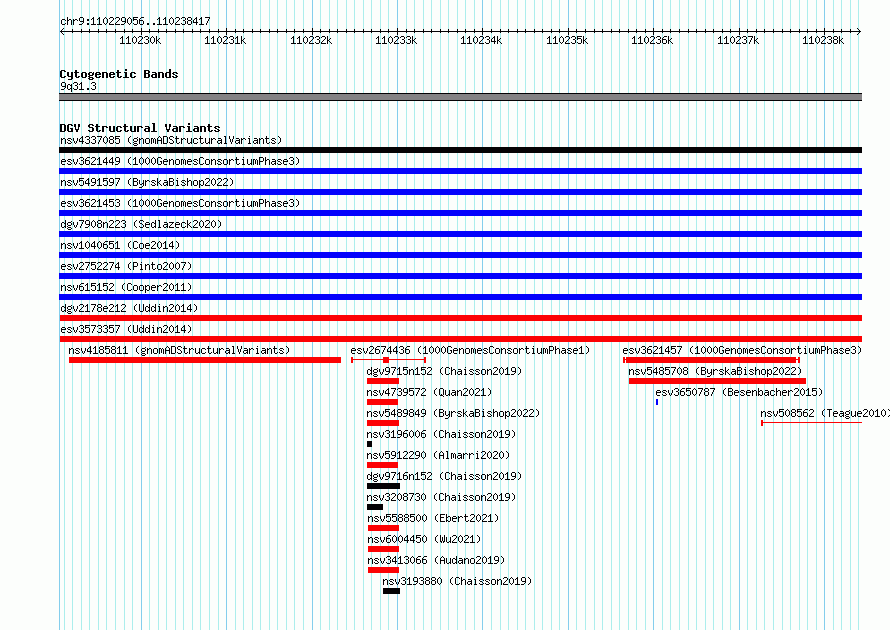Select the thin red line under nsv508562
This screenshot has width=890, height=630.
click(x=812, y=423)
